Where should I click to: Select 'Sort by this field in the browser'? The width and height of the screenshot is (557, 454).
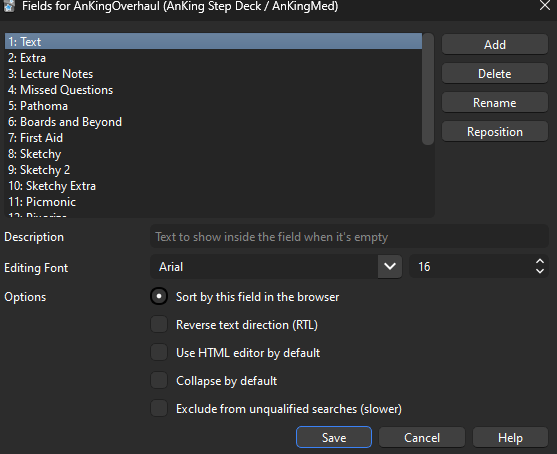tap(159, 296)
